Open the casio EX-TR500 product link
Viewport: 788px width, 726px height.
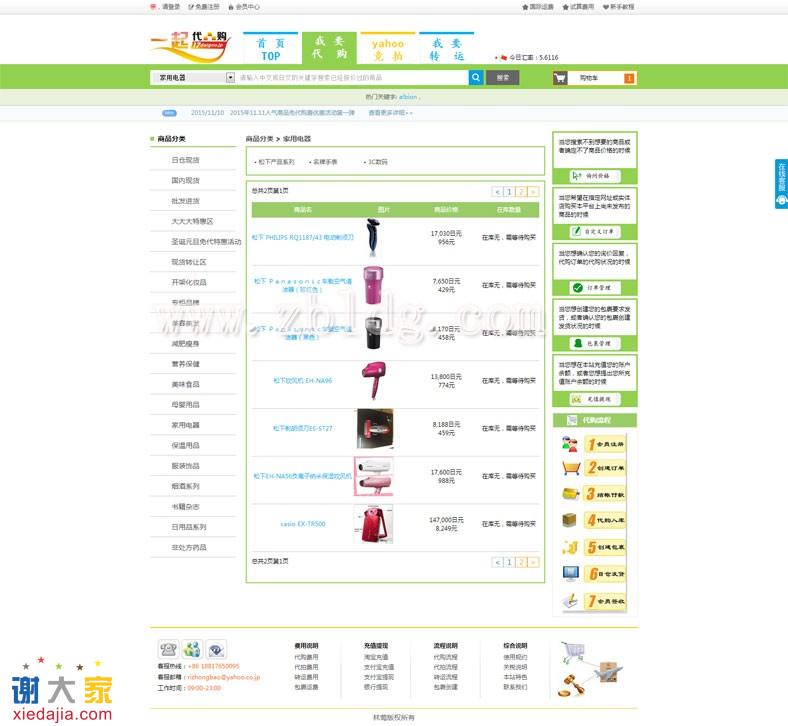point(302,524)
